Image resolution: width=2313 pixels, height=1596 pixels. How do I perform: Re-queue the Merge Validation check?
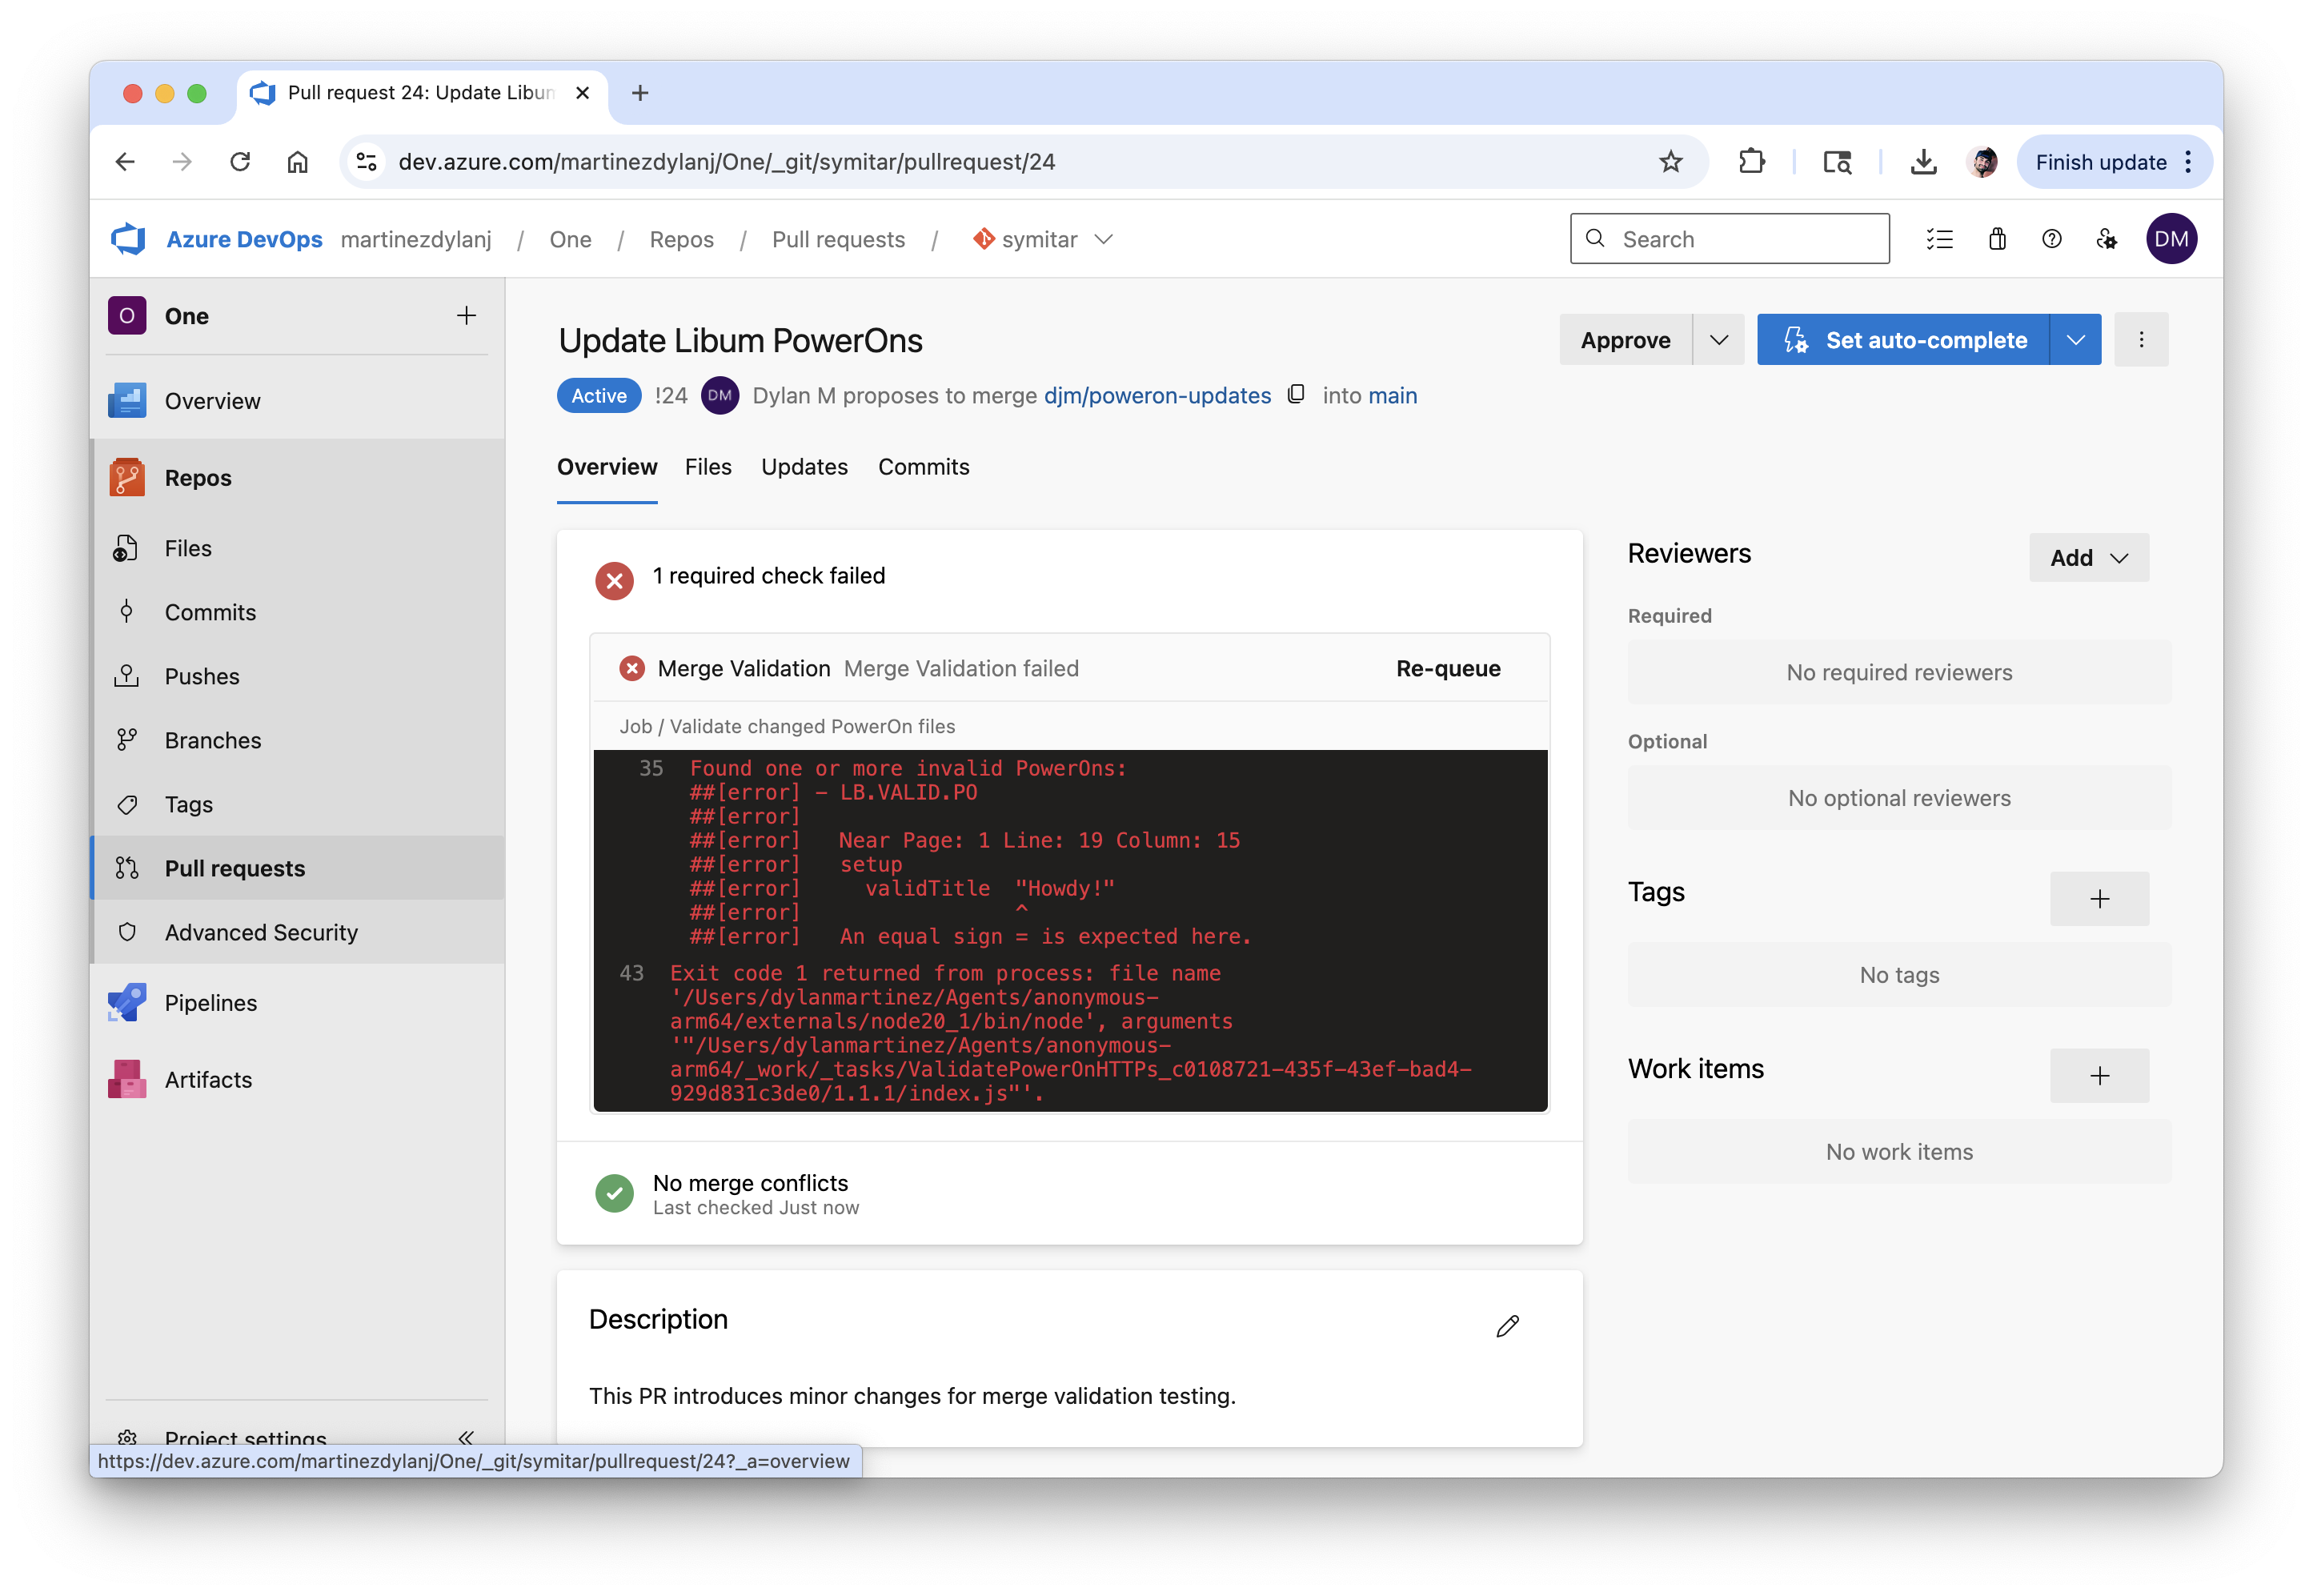tap(1447, 668)
